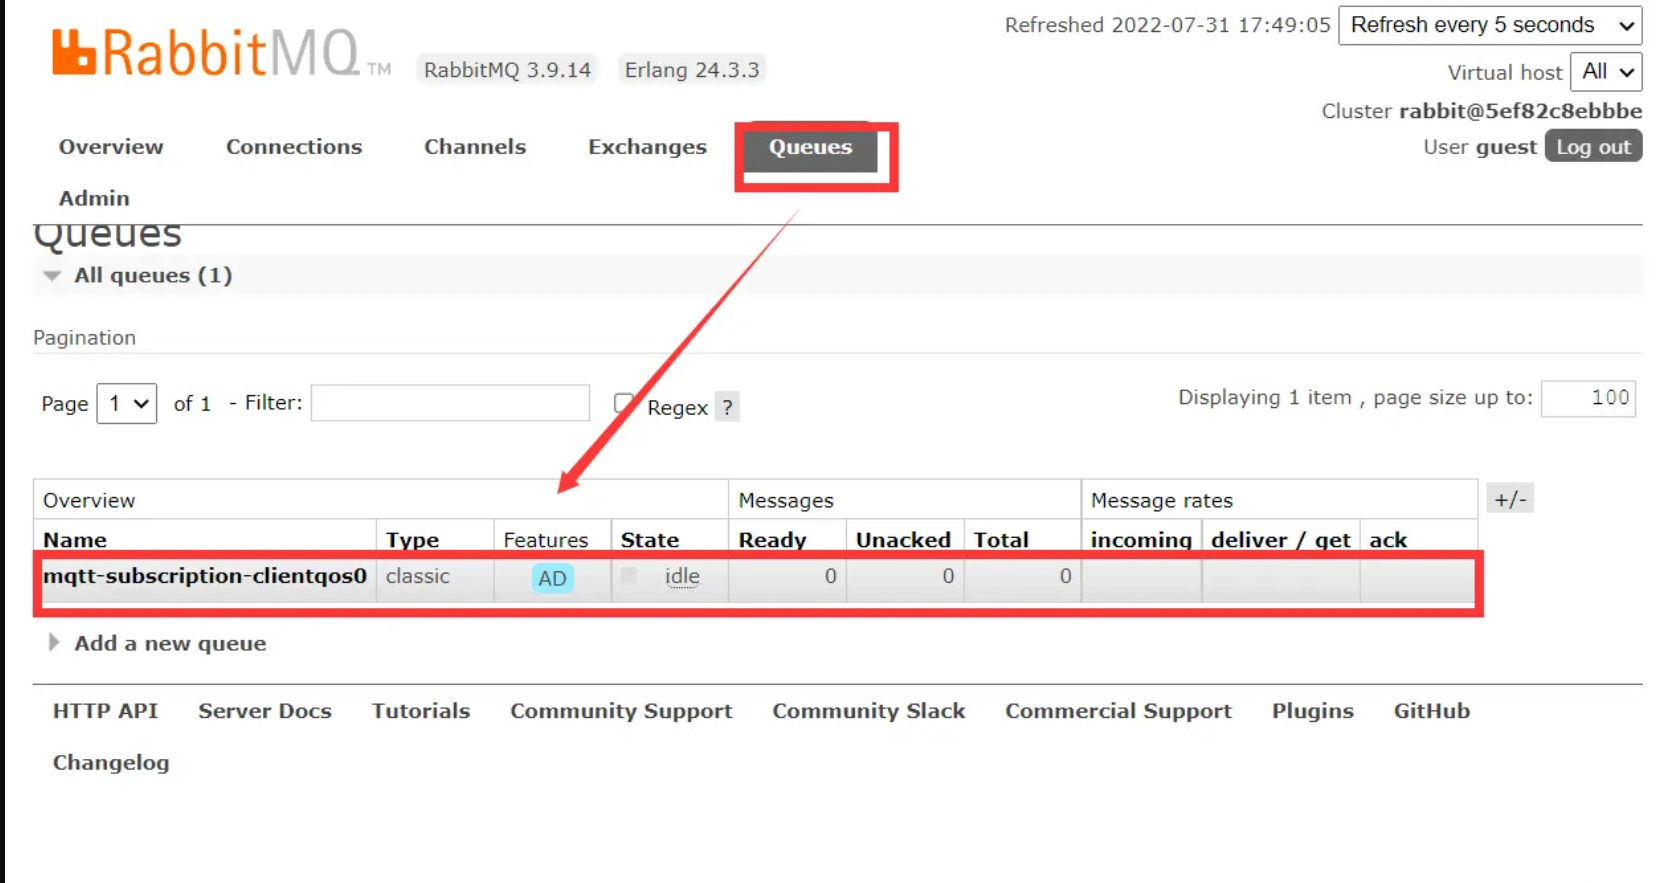Focus the Filter input field
This screenshot has height=883, width=1664.
point(450,403)
